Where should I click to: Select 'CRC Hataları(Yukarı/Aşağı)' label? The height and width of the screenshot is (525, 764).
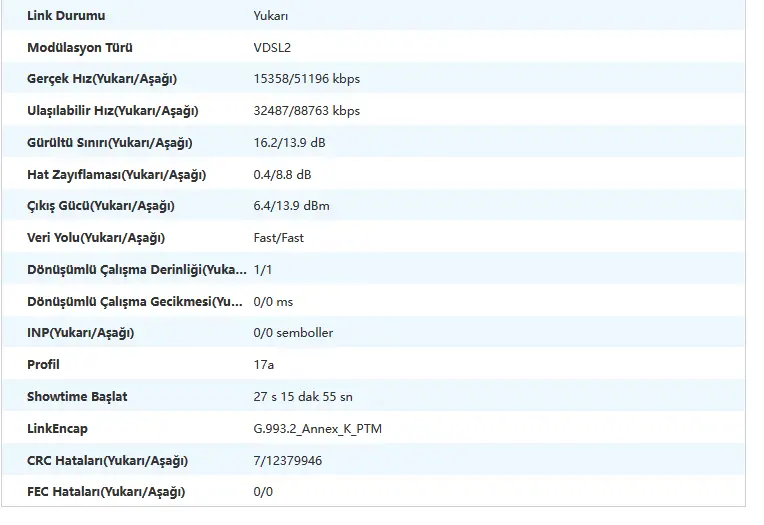107,461
